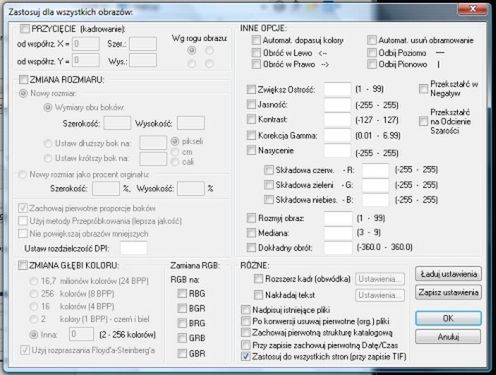Enable ZMIANA GŁĘBI KOLORU checkbox

[23, 265]
